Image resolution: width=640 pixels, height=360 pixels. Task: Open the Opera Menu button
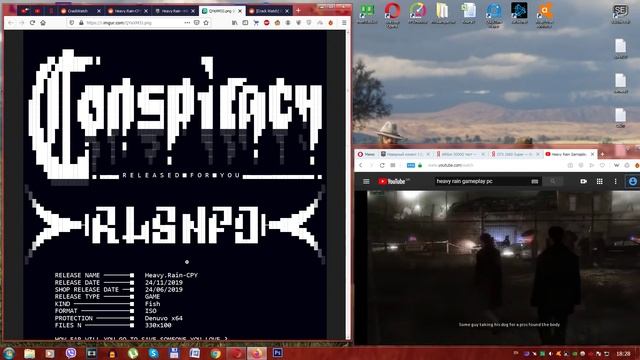click(x=366, y=154)
